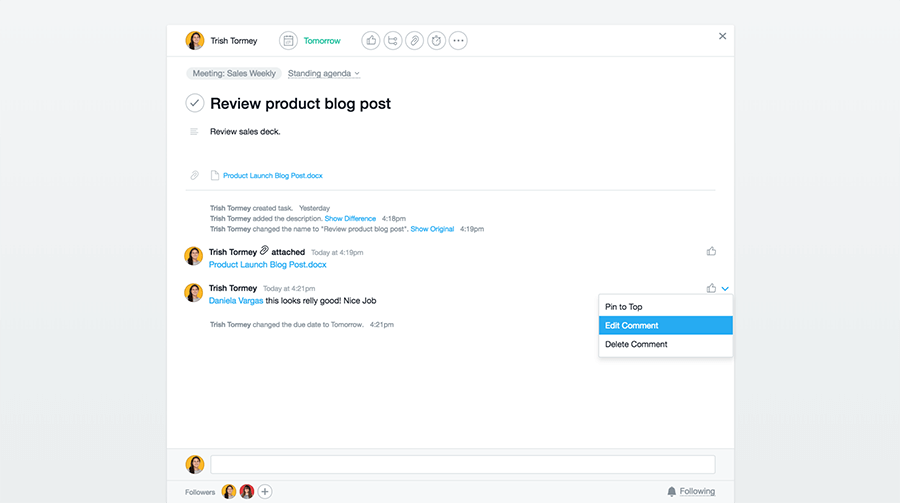Click the description lines icon
The width and height of the screenshot is (900, 503).
point(194,132)
